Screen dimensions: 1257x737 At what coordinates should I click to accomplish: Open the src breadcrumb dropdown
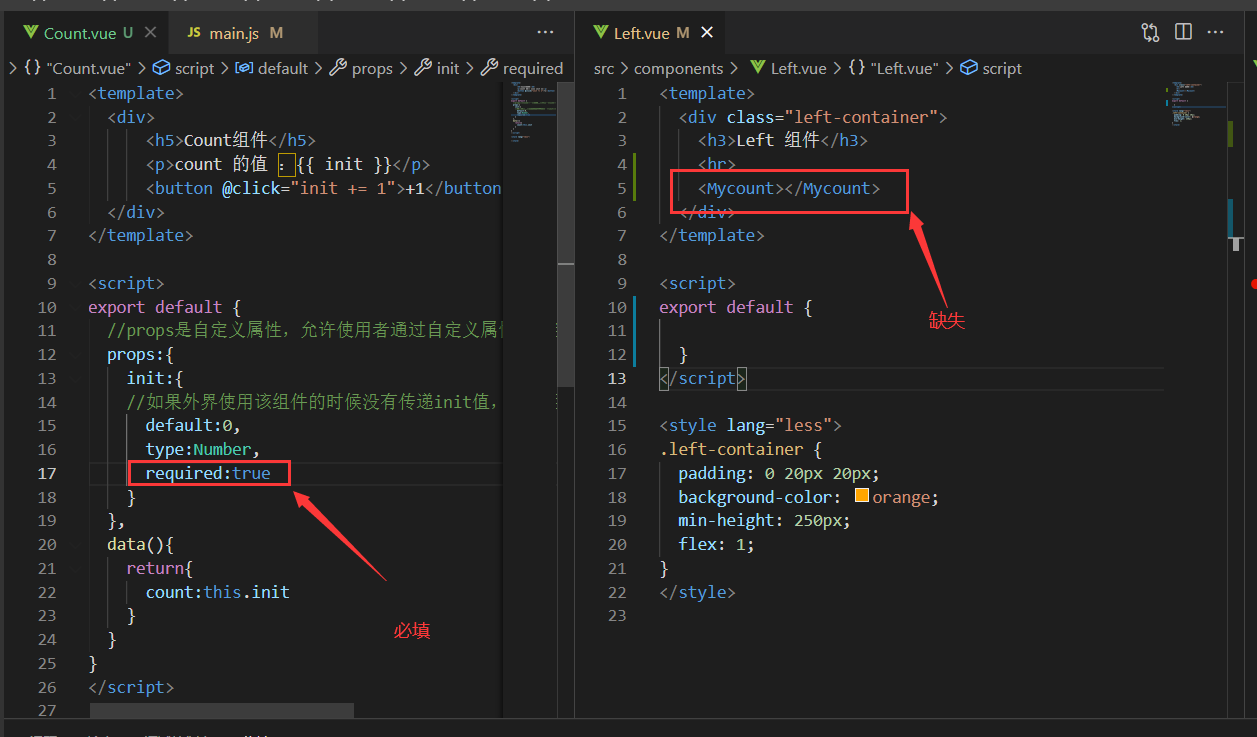[x=604, y=68]
